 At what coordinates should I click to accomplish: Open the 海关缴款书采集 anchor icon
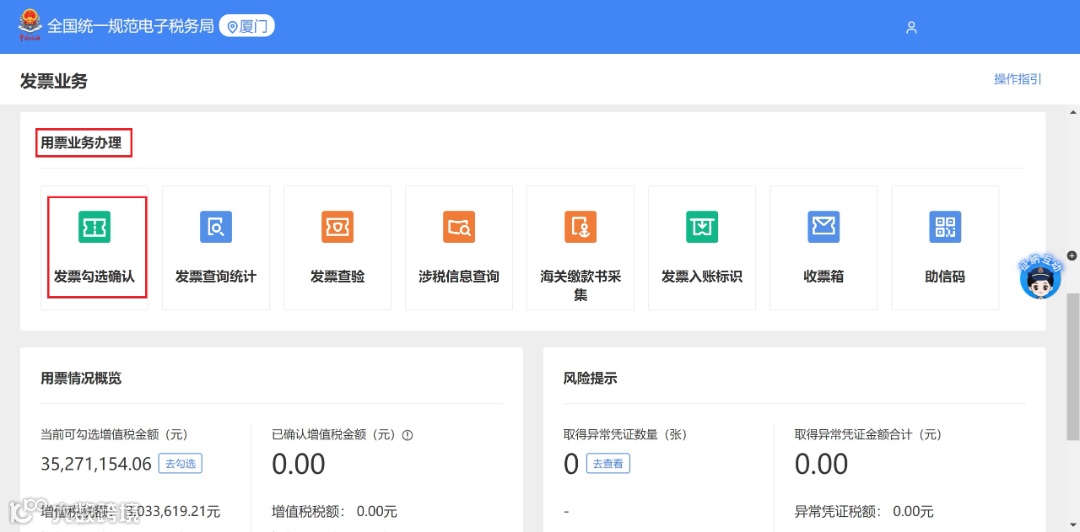[x=580, y=227]
